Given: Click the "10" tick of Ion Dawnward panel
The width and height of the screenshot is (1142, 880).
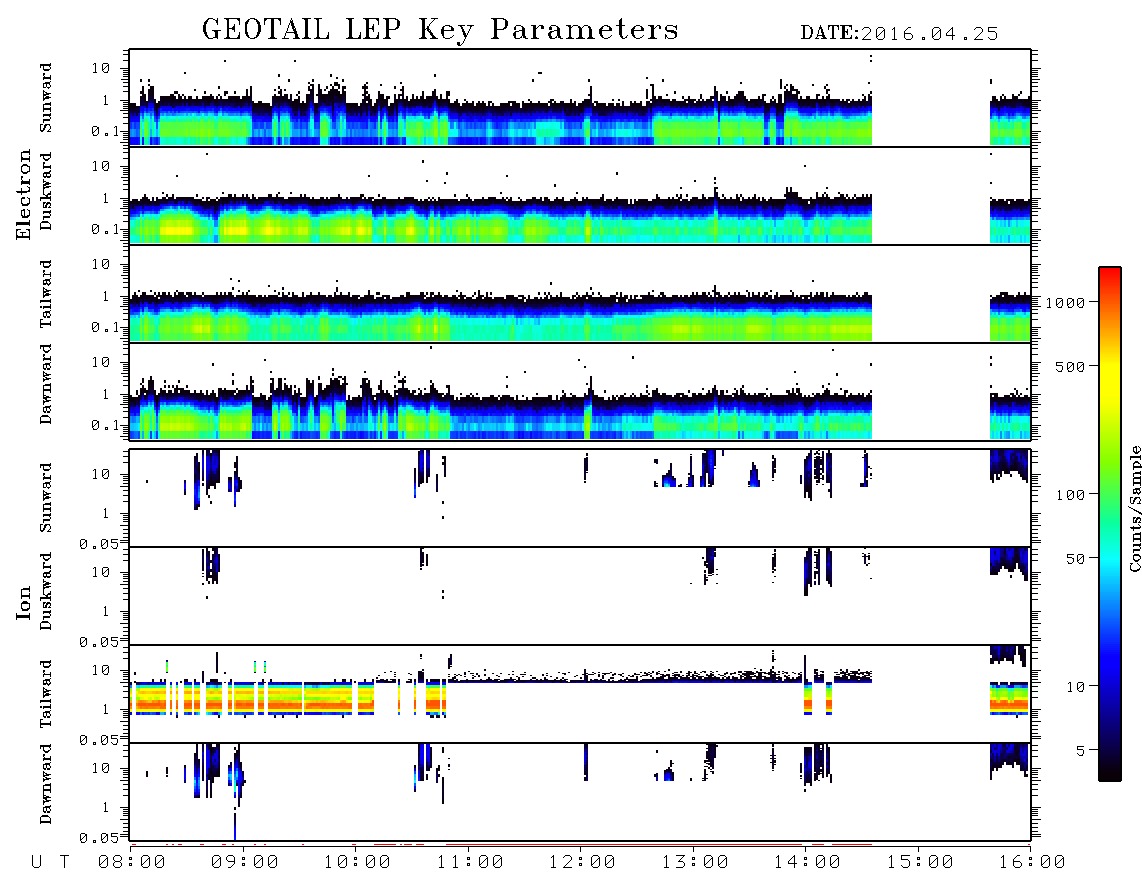Looking at the screenshot, I should [101, 769].
